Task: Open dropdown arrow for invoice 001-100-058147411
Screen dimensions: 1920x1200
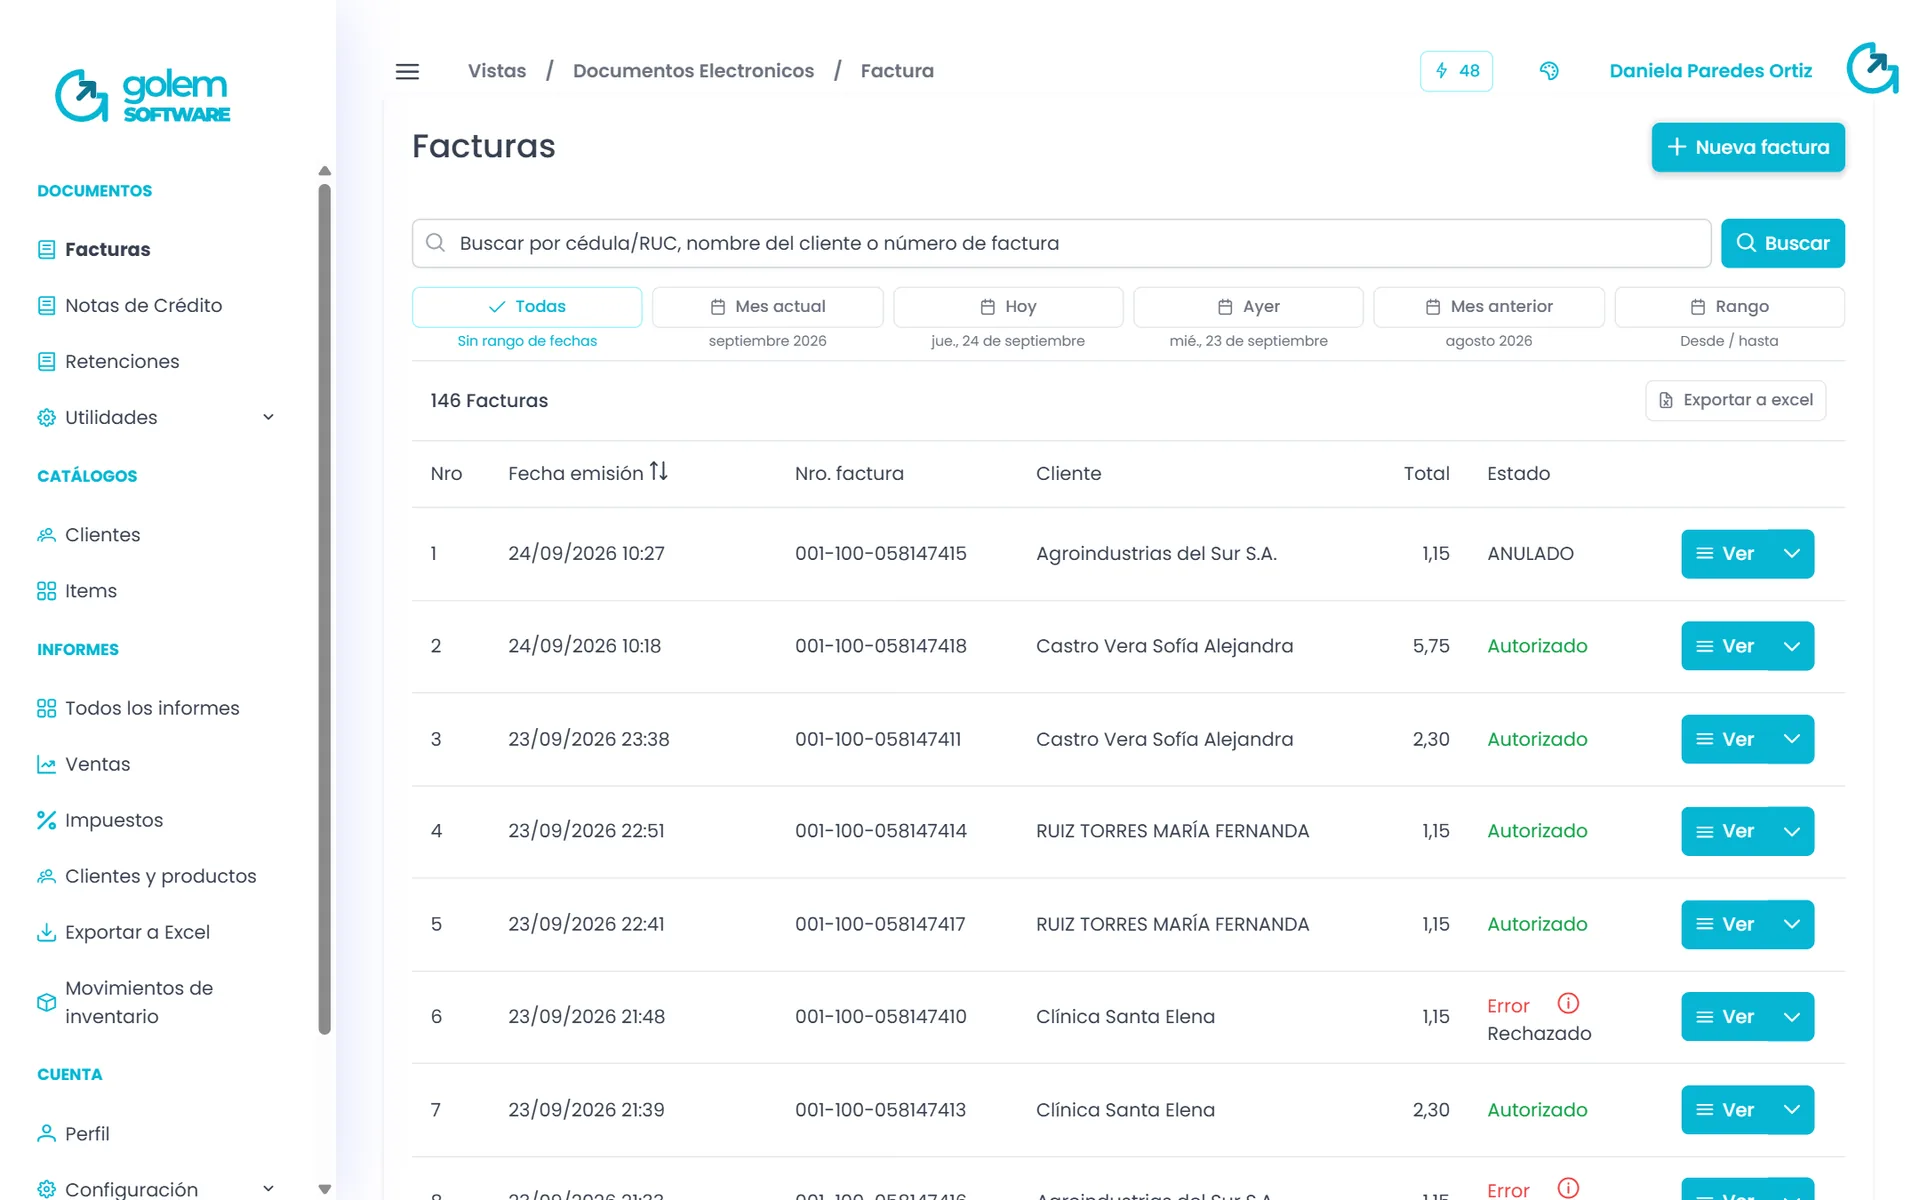Action: click(x=1792, y=739)
